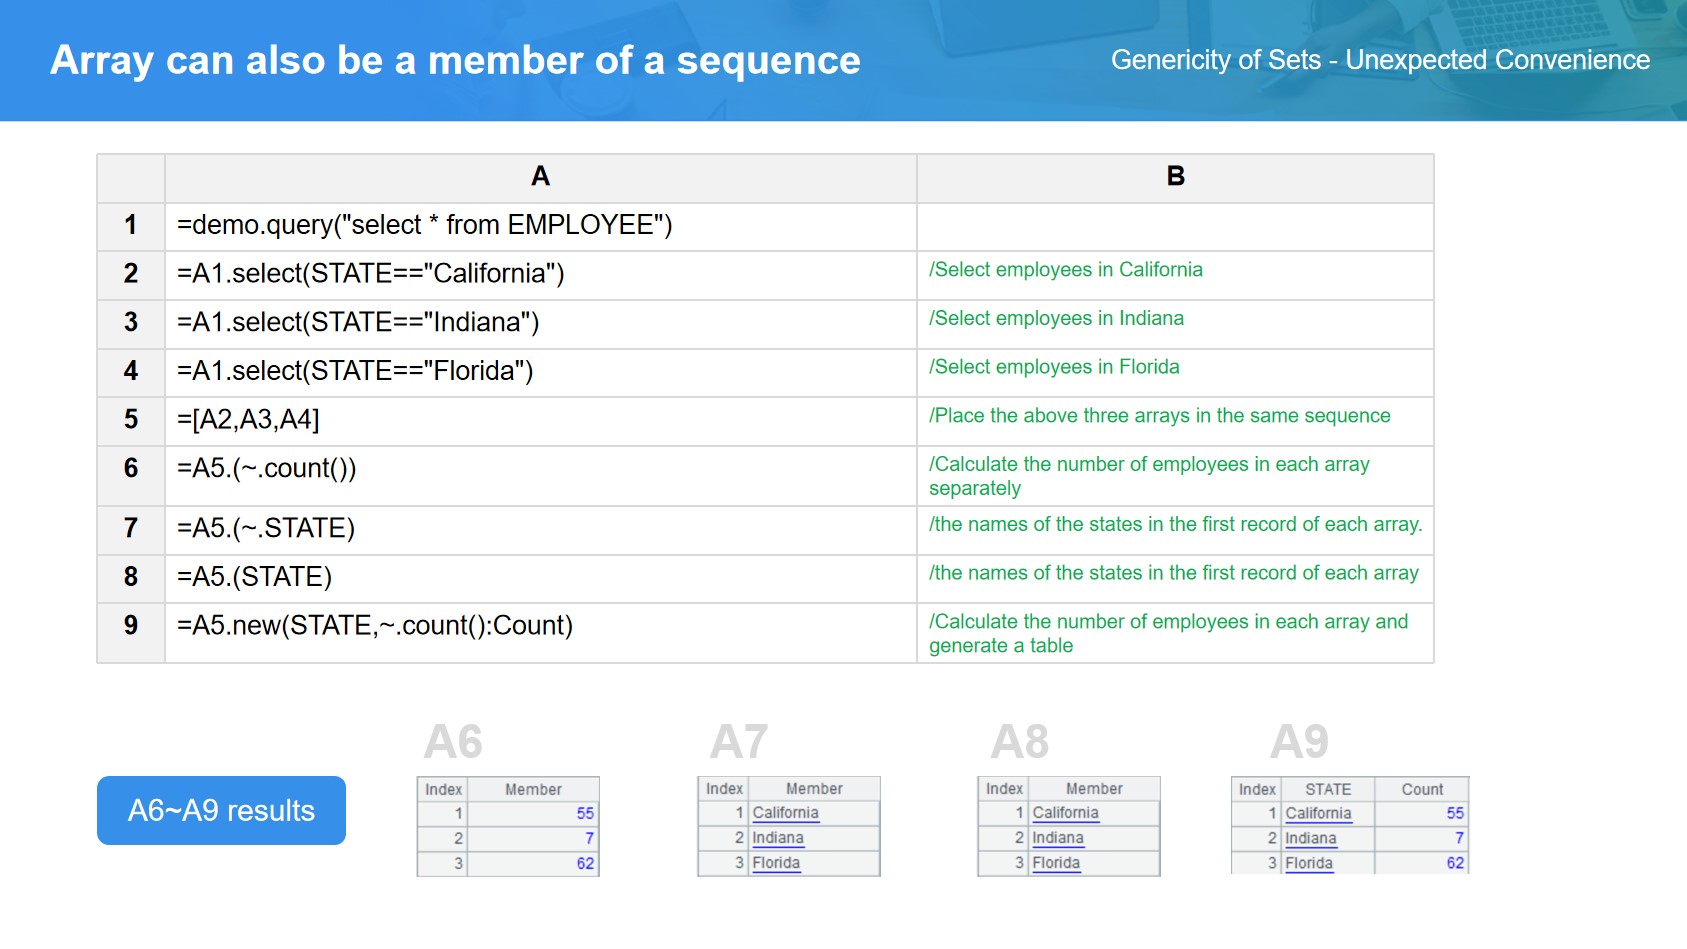Click the =A5.(~.count()) formula cell

tap(266, 469)
